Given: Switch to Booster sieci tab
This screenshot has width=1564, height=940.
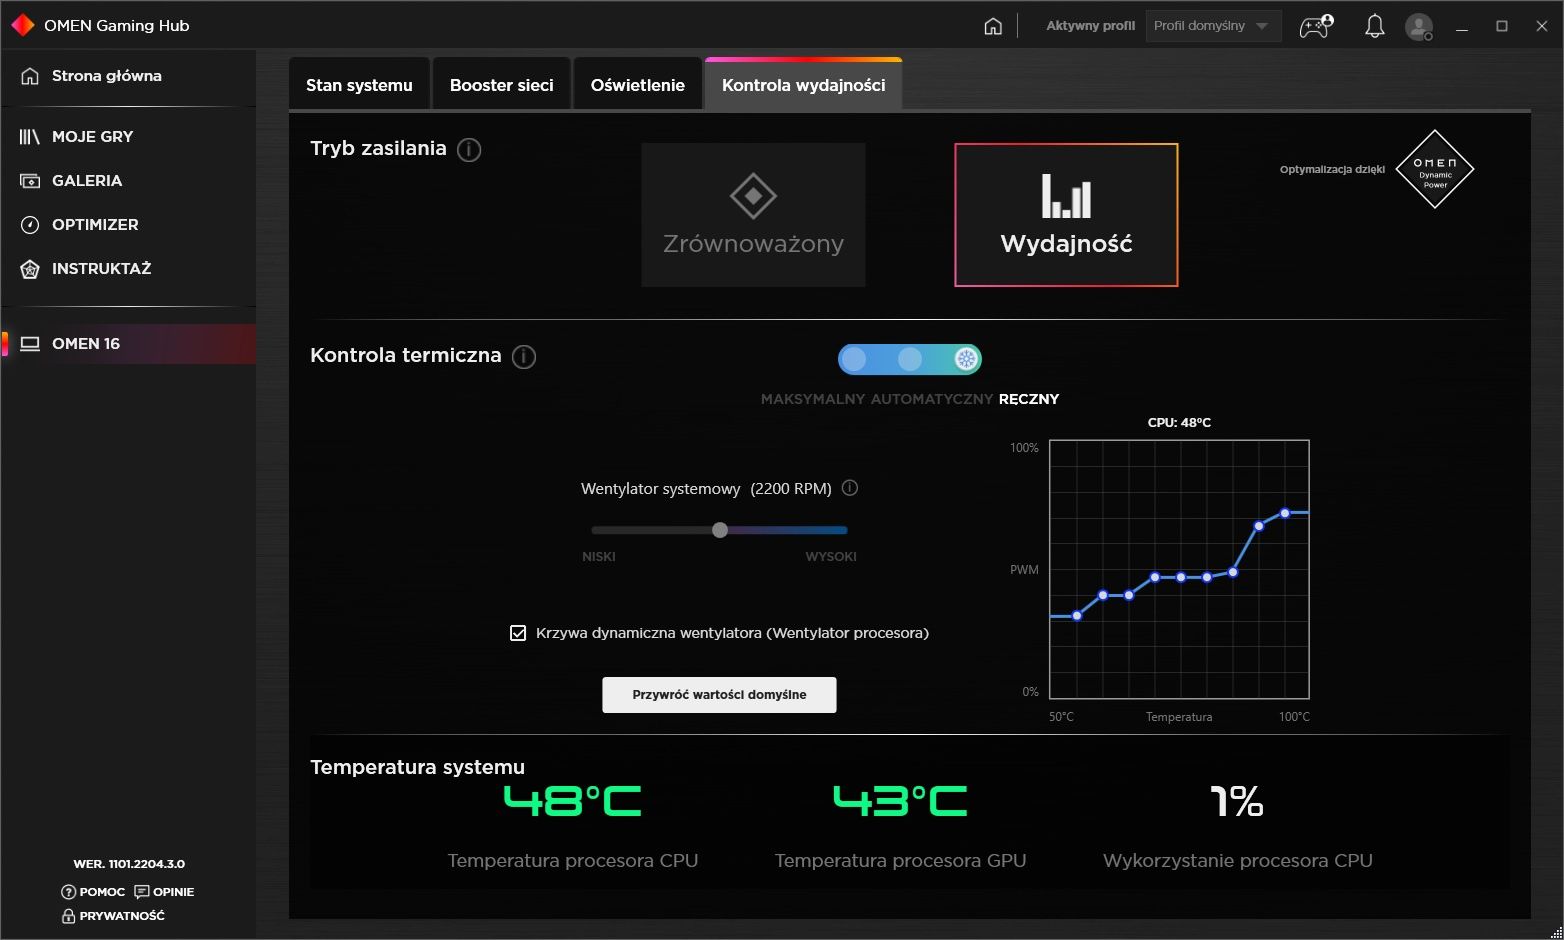Looking at the screenshot, I should [x=502, y=85].
